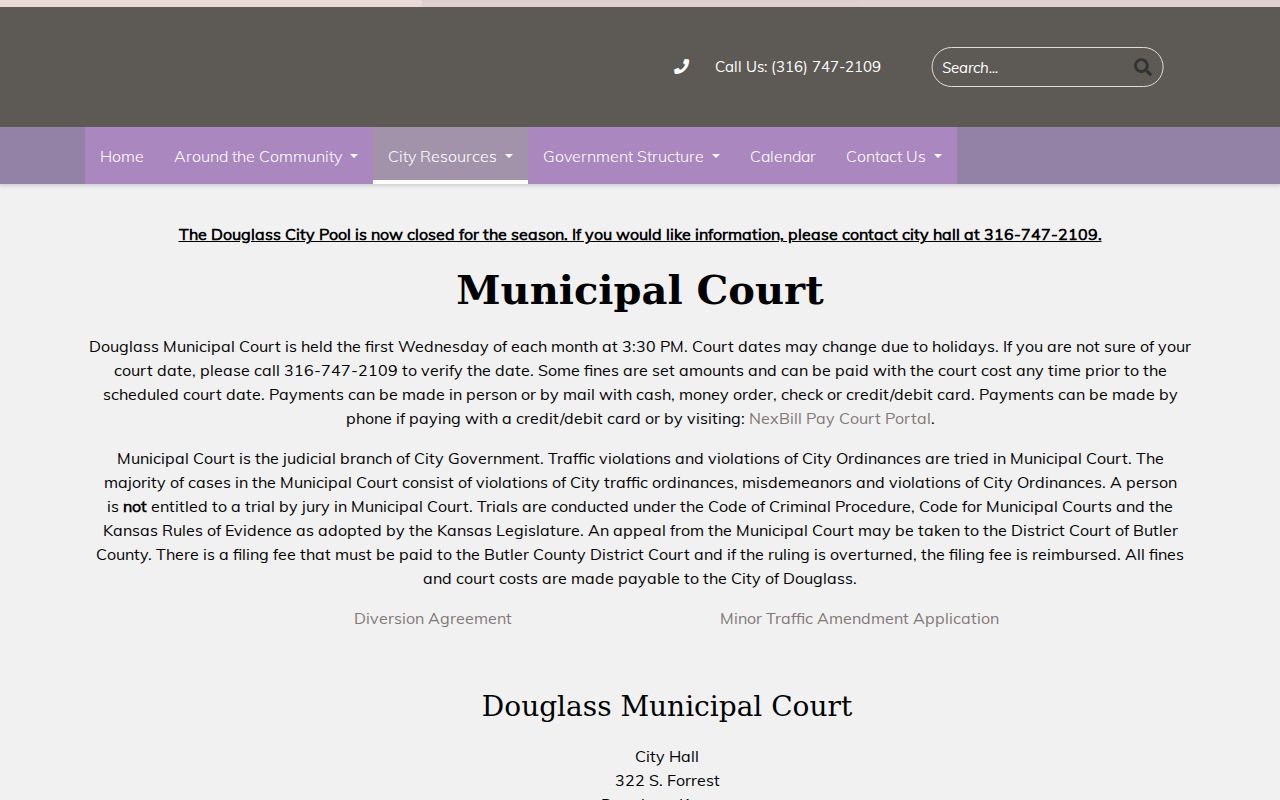
Task: Click the City Hall address line
Action: pyautogui.click(x=667, y=757)
